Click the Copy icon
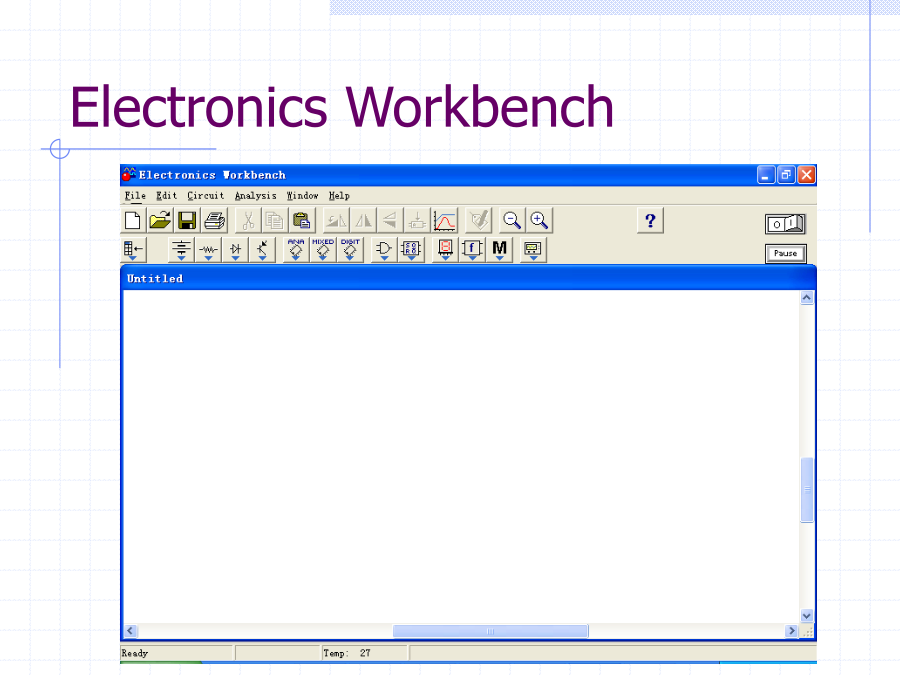Image resolution: width=900 pixels, height=675 pixels. 275,220
